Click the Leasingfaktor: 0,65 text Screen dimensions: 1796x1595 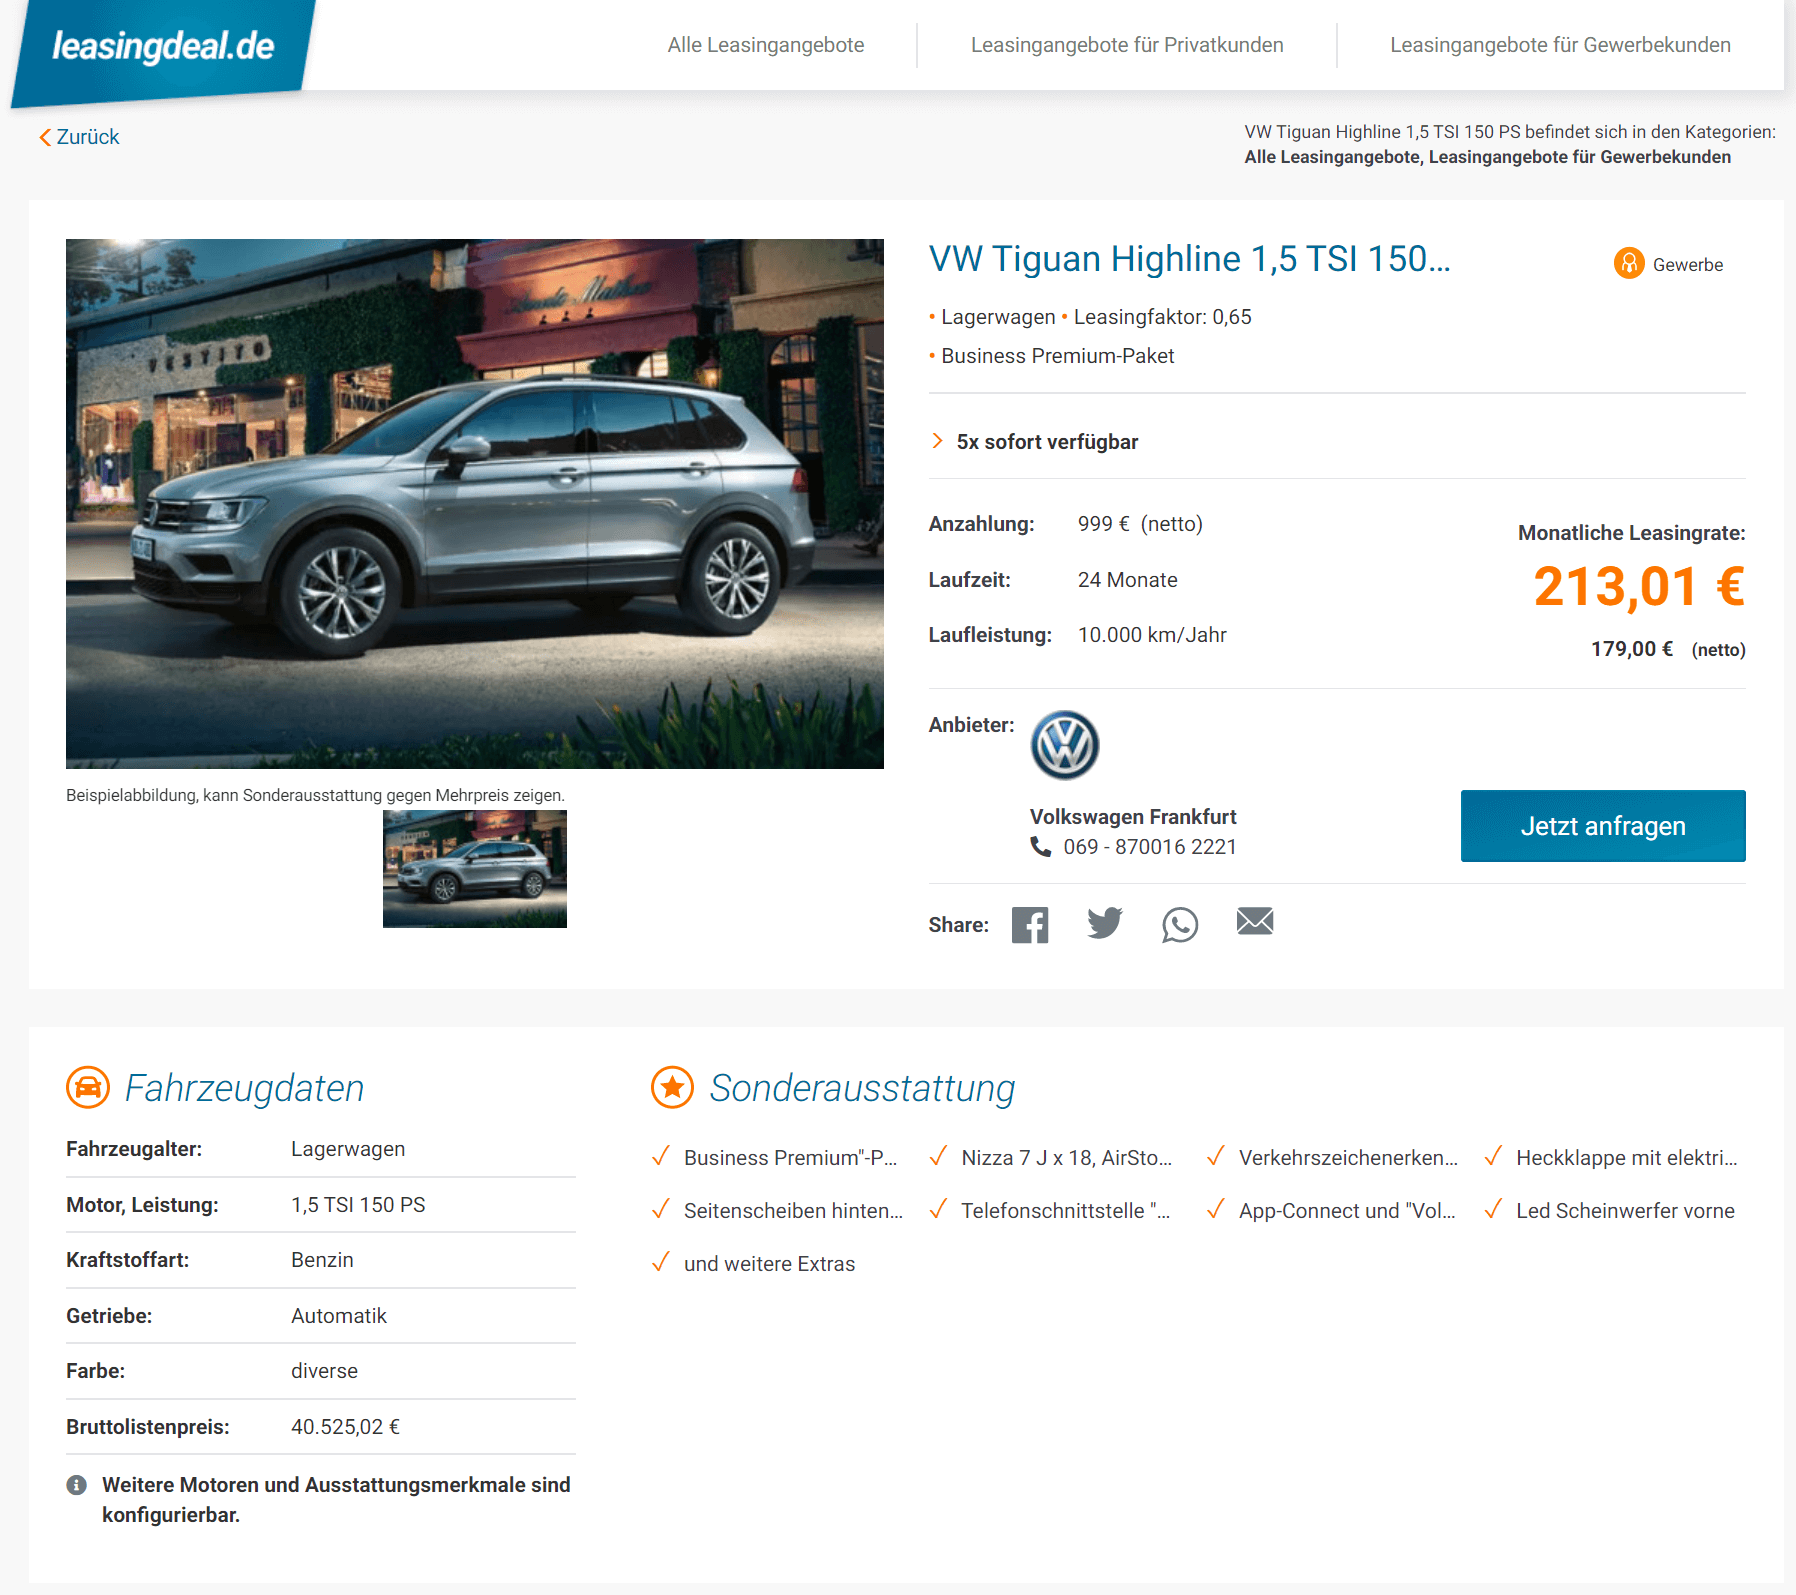point(1162,317)
